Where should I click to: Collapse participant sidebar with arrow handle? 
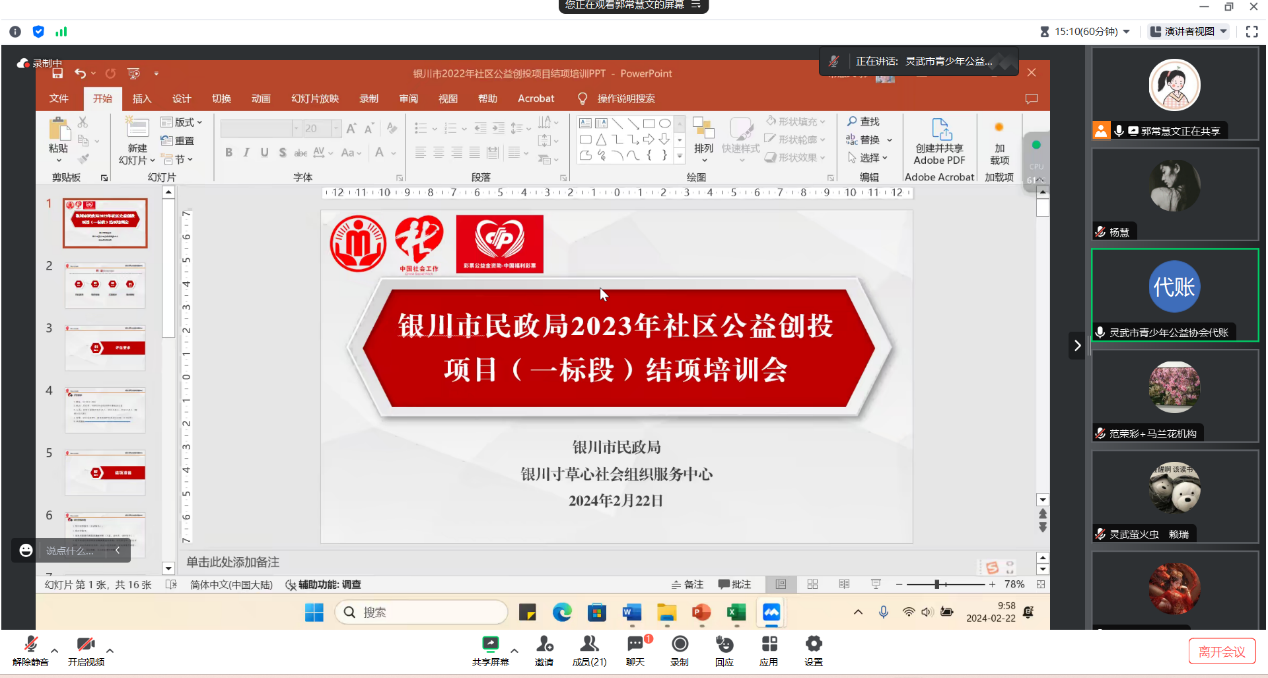coord(1077,345)
